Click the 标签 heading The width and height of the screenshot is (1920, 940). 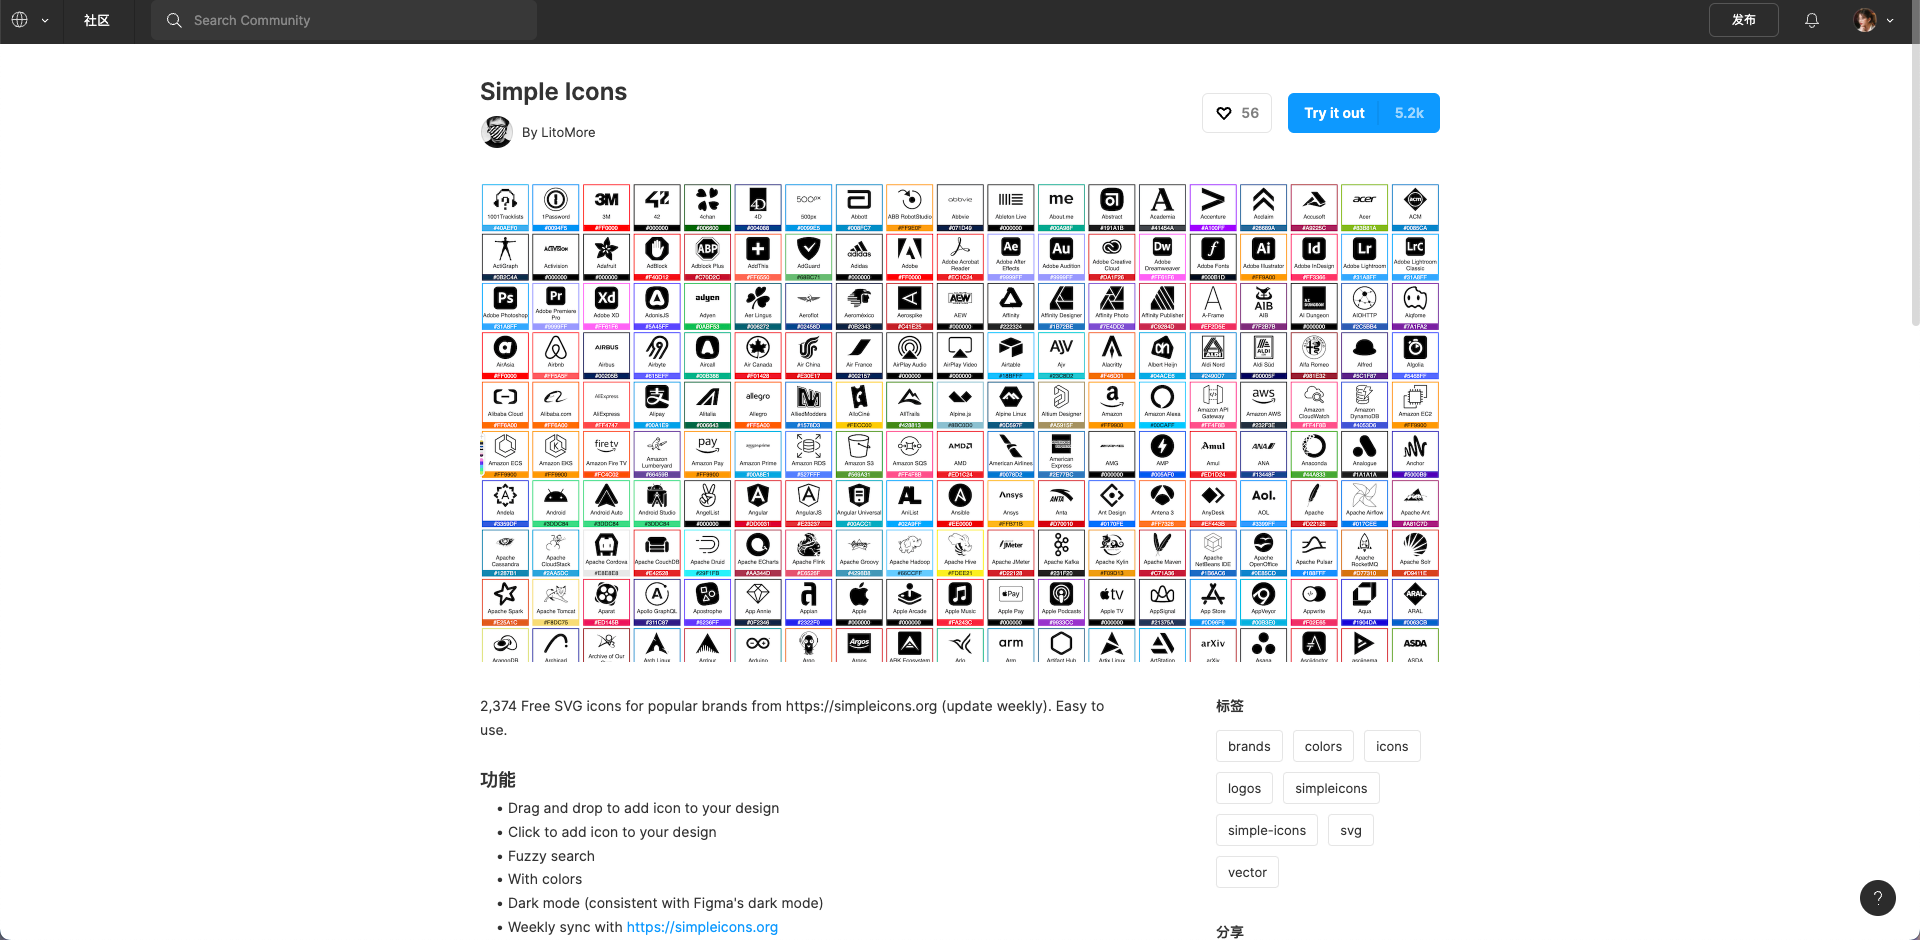click(x=1230, y=706)
